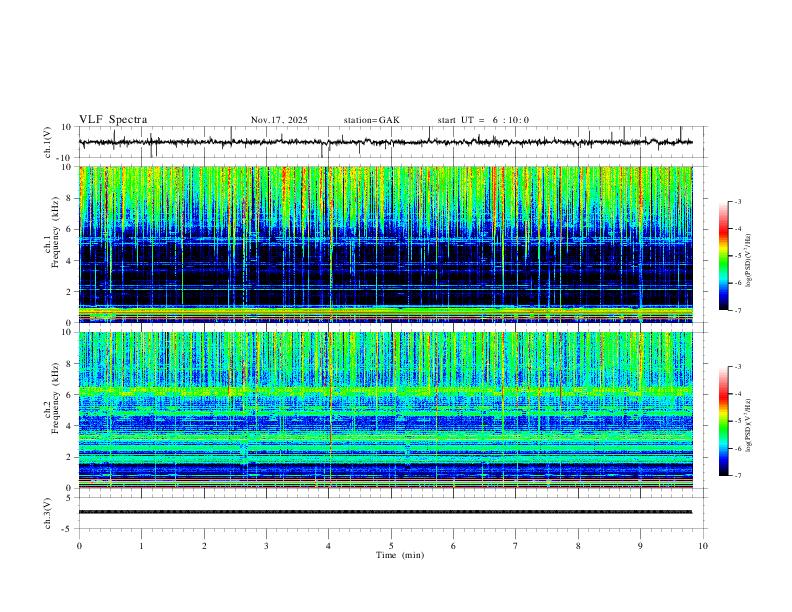Click the "-4" tick on ch.2 colorbar
This screenshot has width=792, height=612.
738,394
